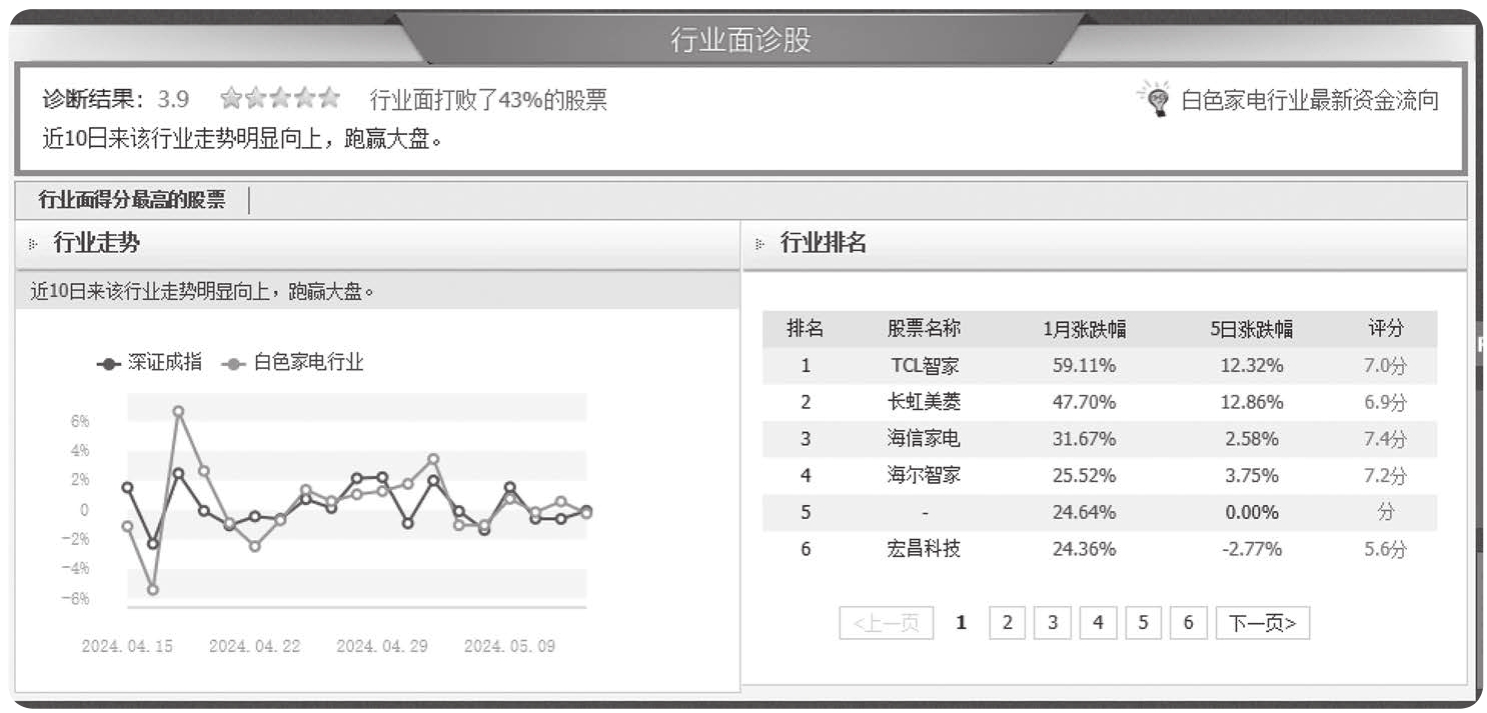Expand the 行业走势 section arrow
This screenshot has height=713, width=1487.
[x=33, y=243]
